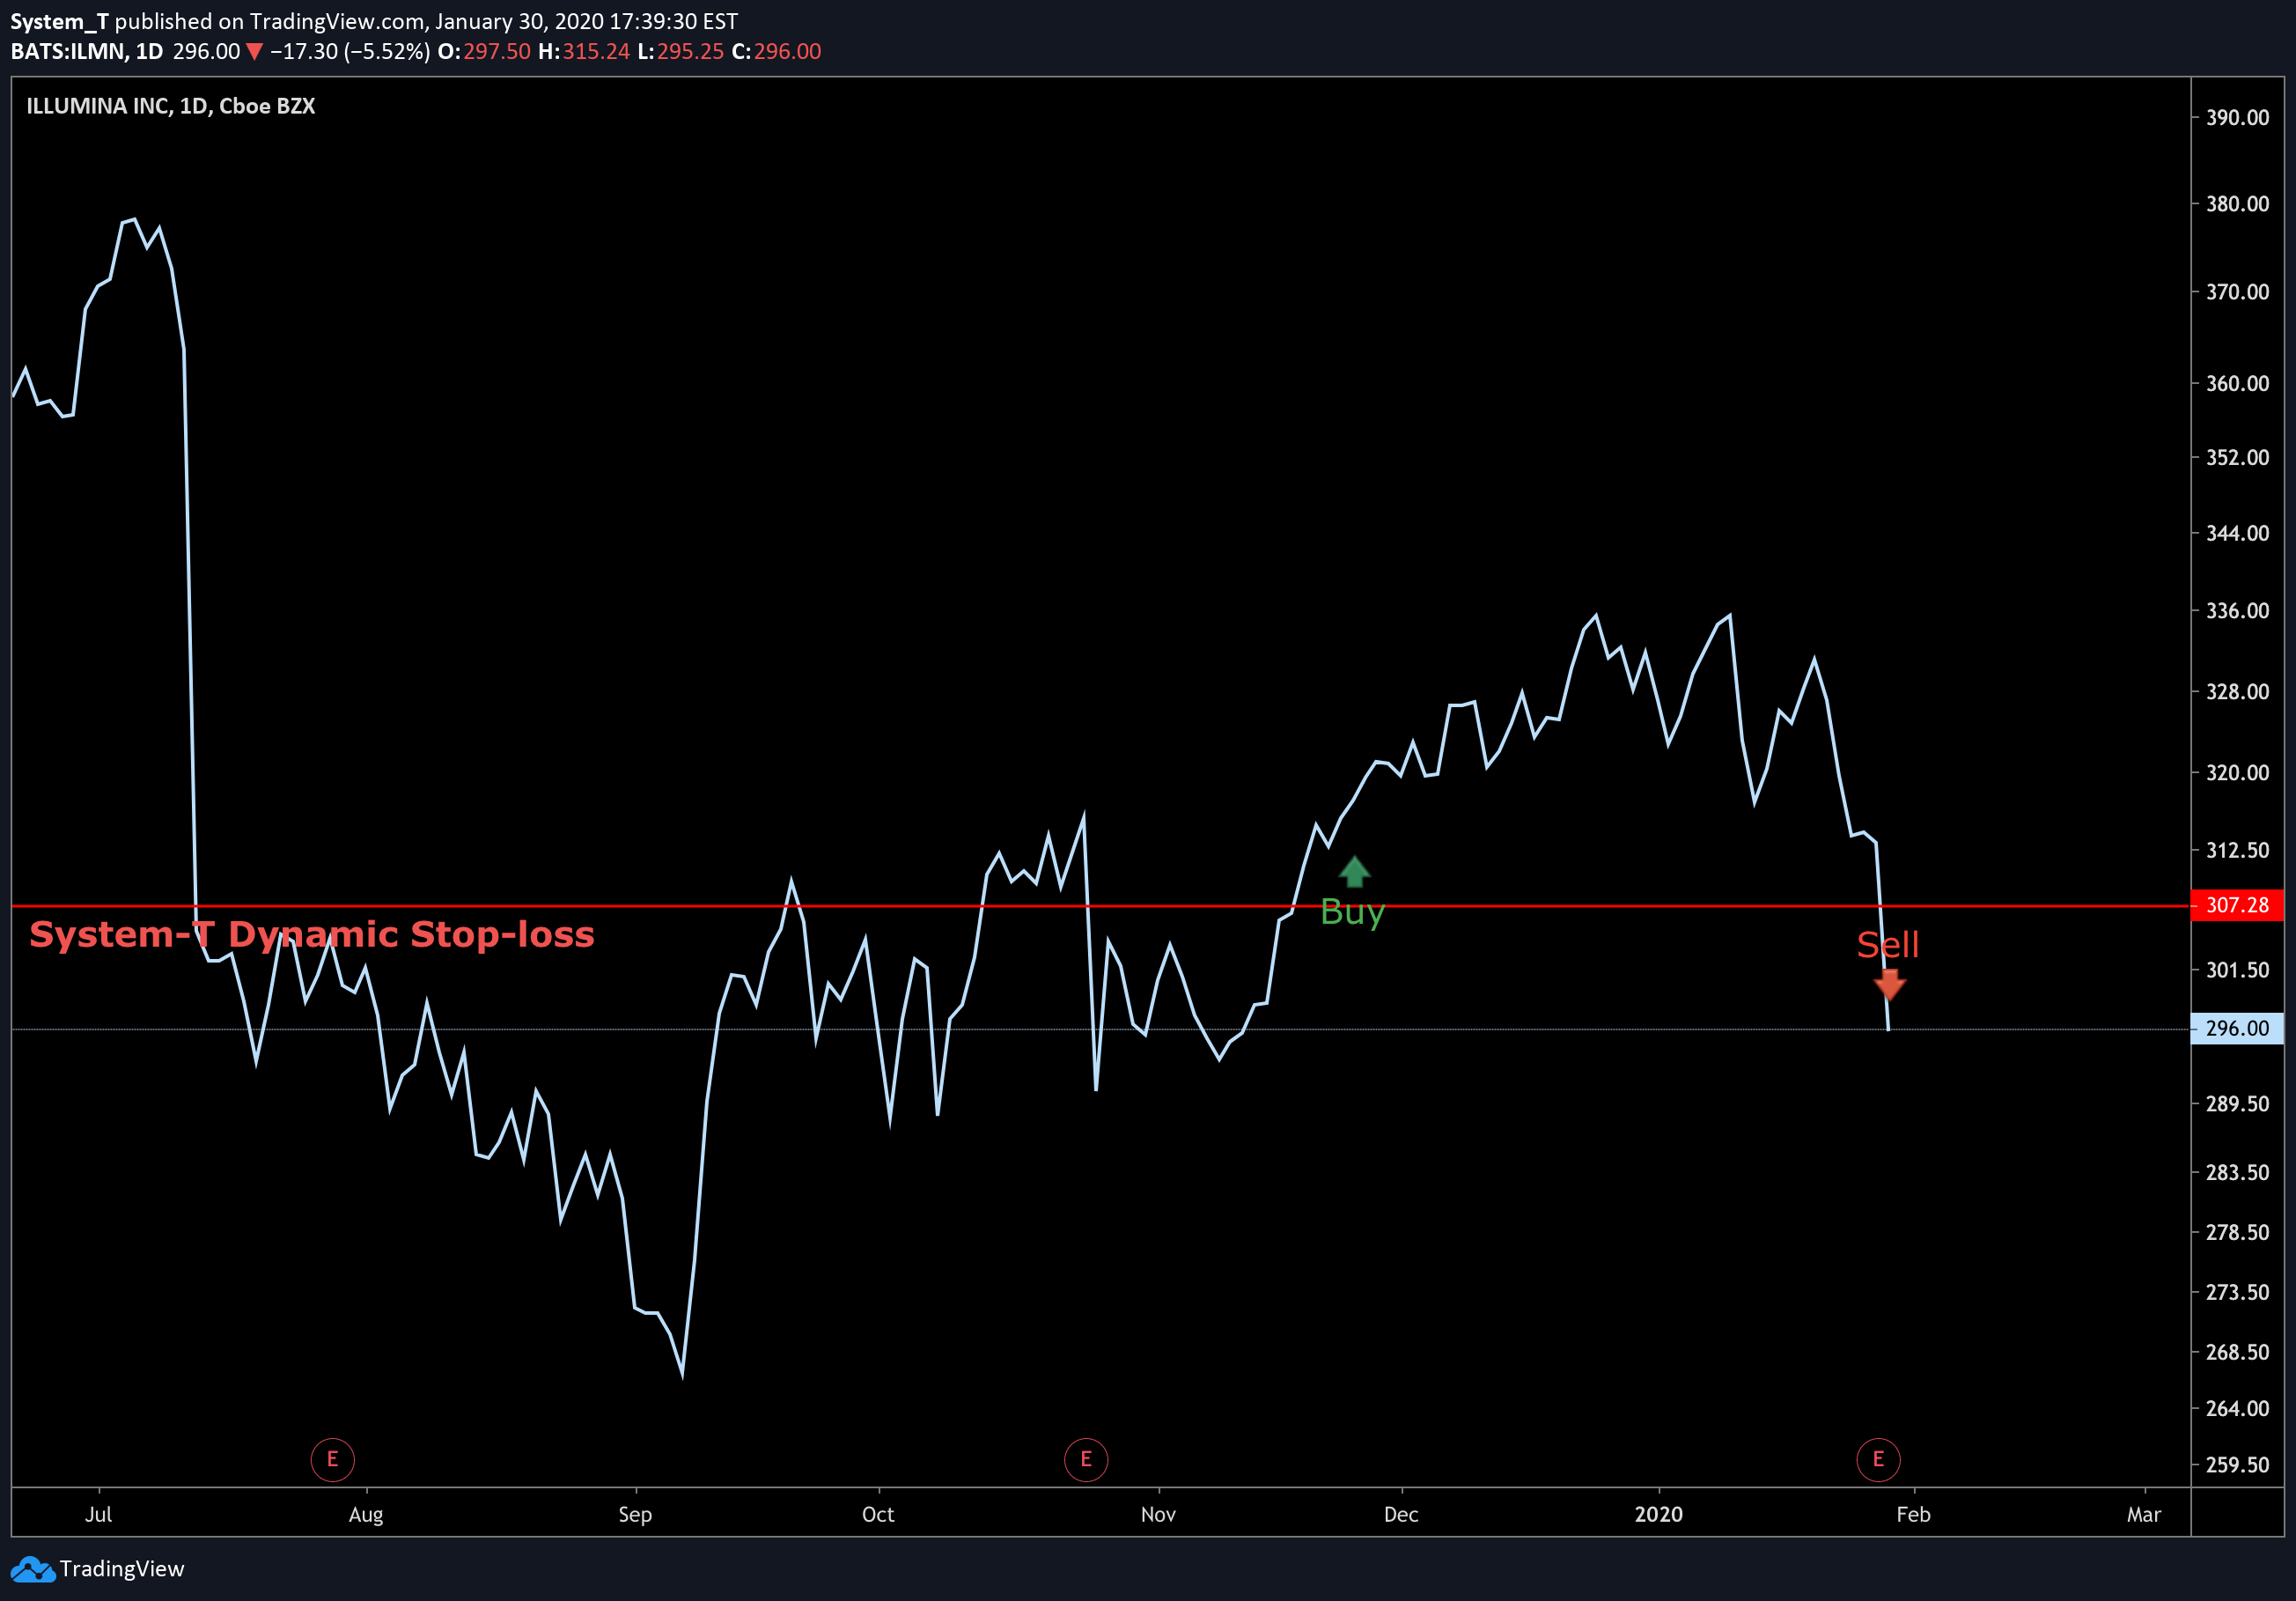The width and height of the screenshot is (2296, 1601).
Task: Click the System_T author name
Action: (x=59, y=21)
